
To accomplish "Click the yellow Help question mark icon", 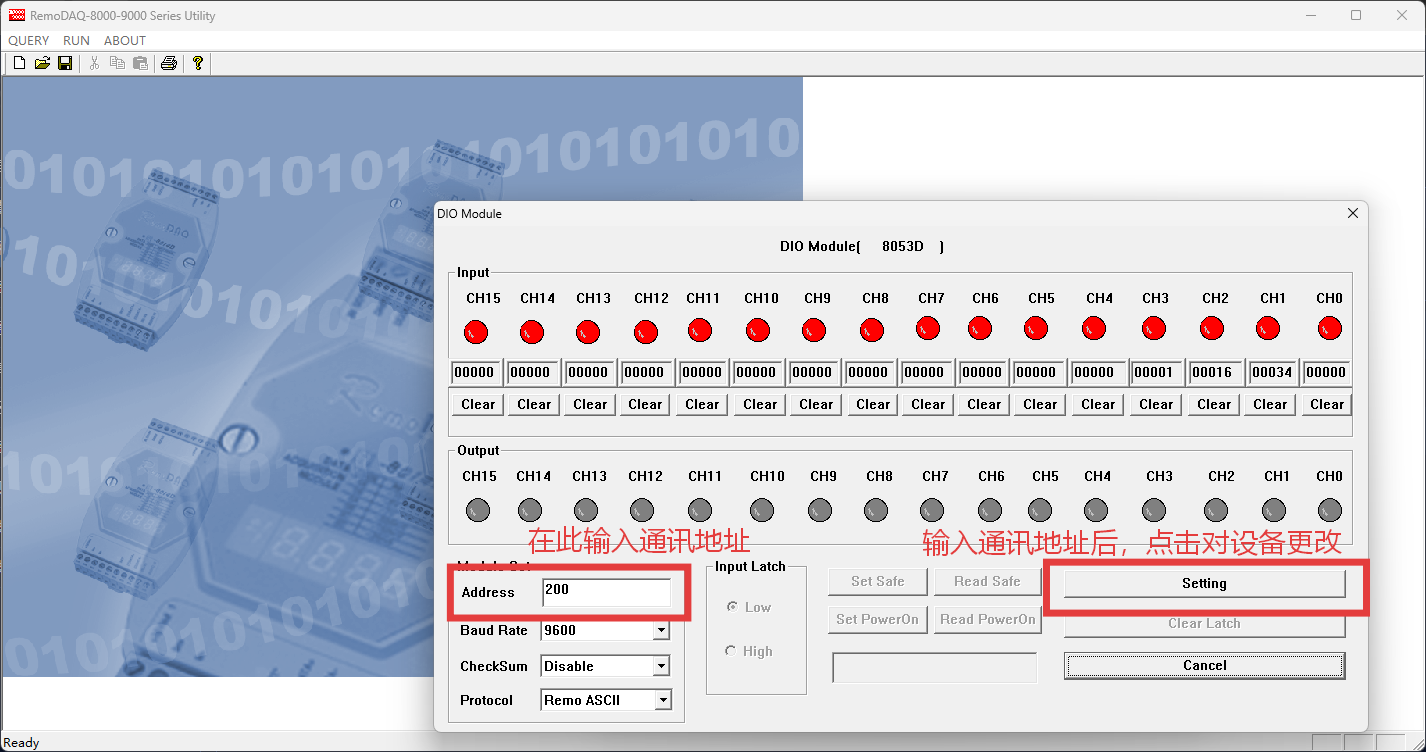I will [x=198, y=63].
